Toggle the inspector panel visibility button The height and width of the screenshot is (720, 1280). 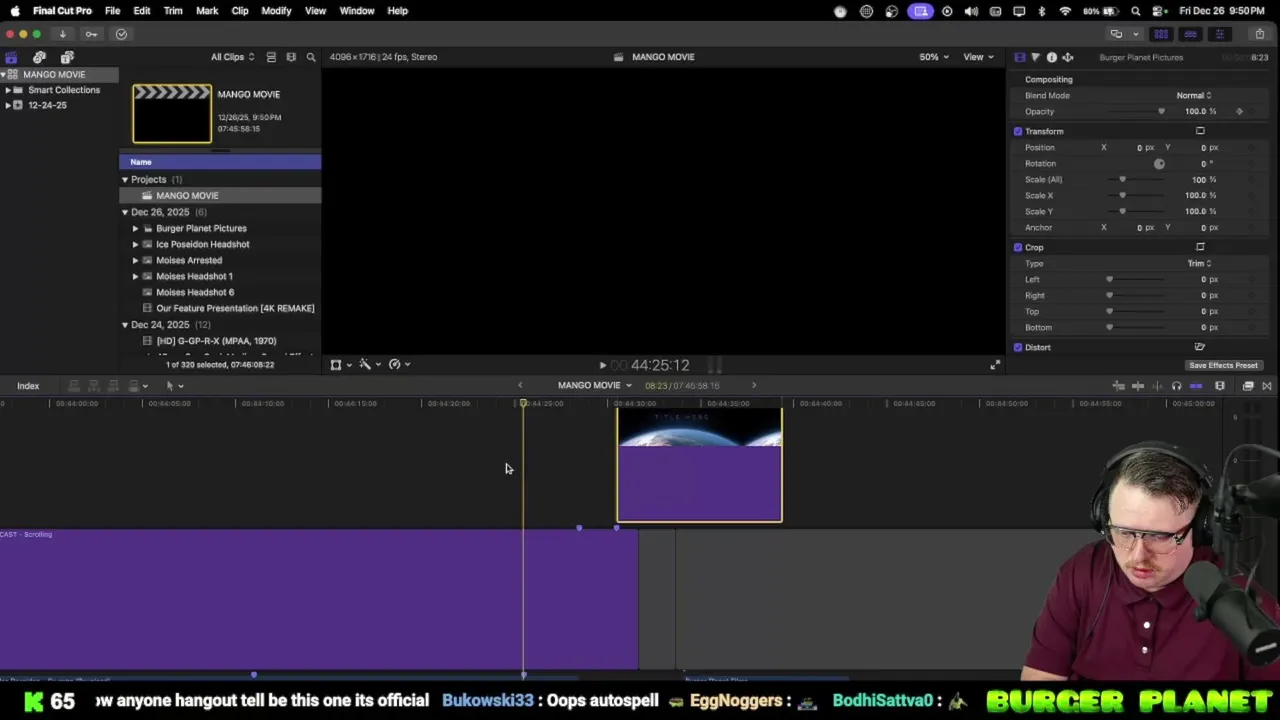pyautogui.click(x=1219, y=34)
